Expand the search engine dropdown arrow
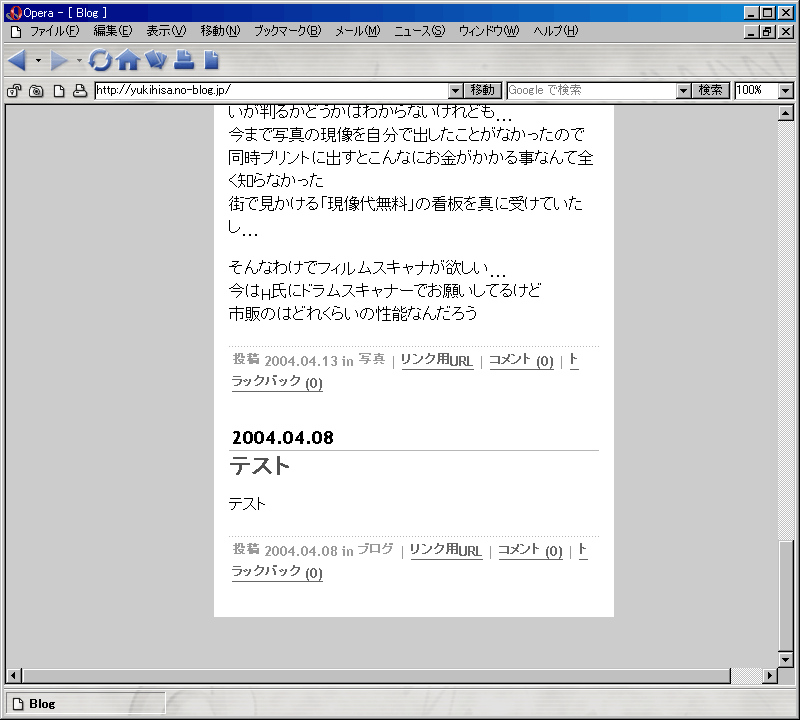The image size is (800, 720). pyautogui.click(x=684, y=91)
